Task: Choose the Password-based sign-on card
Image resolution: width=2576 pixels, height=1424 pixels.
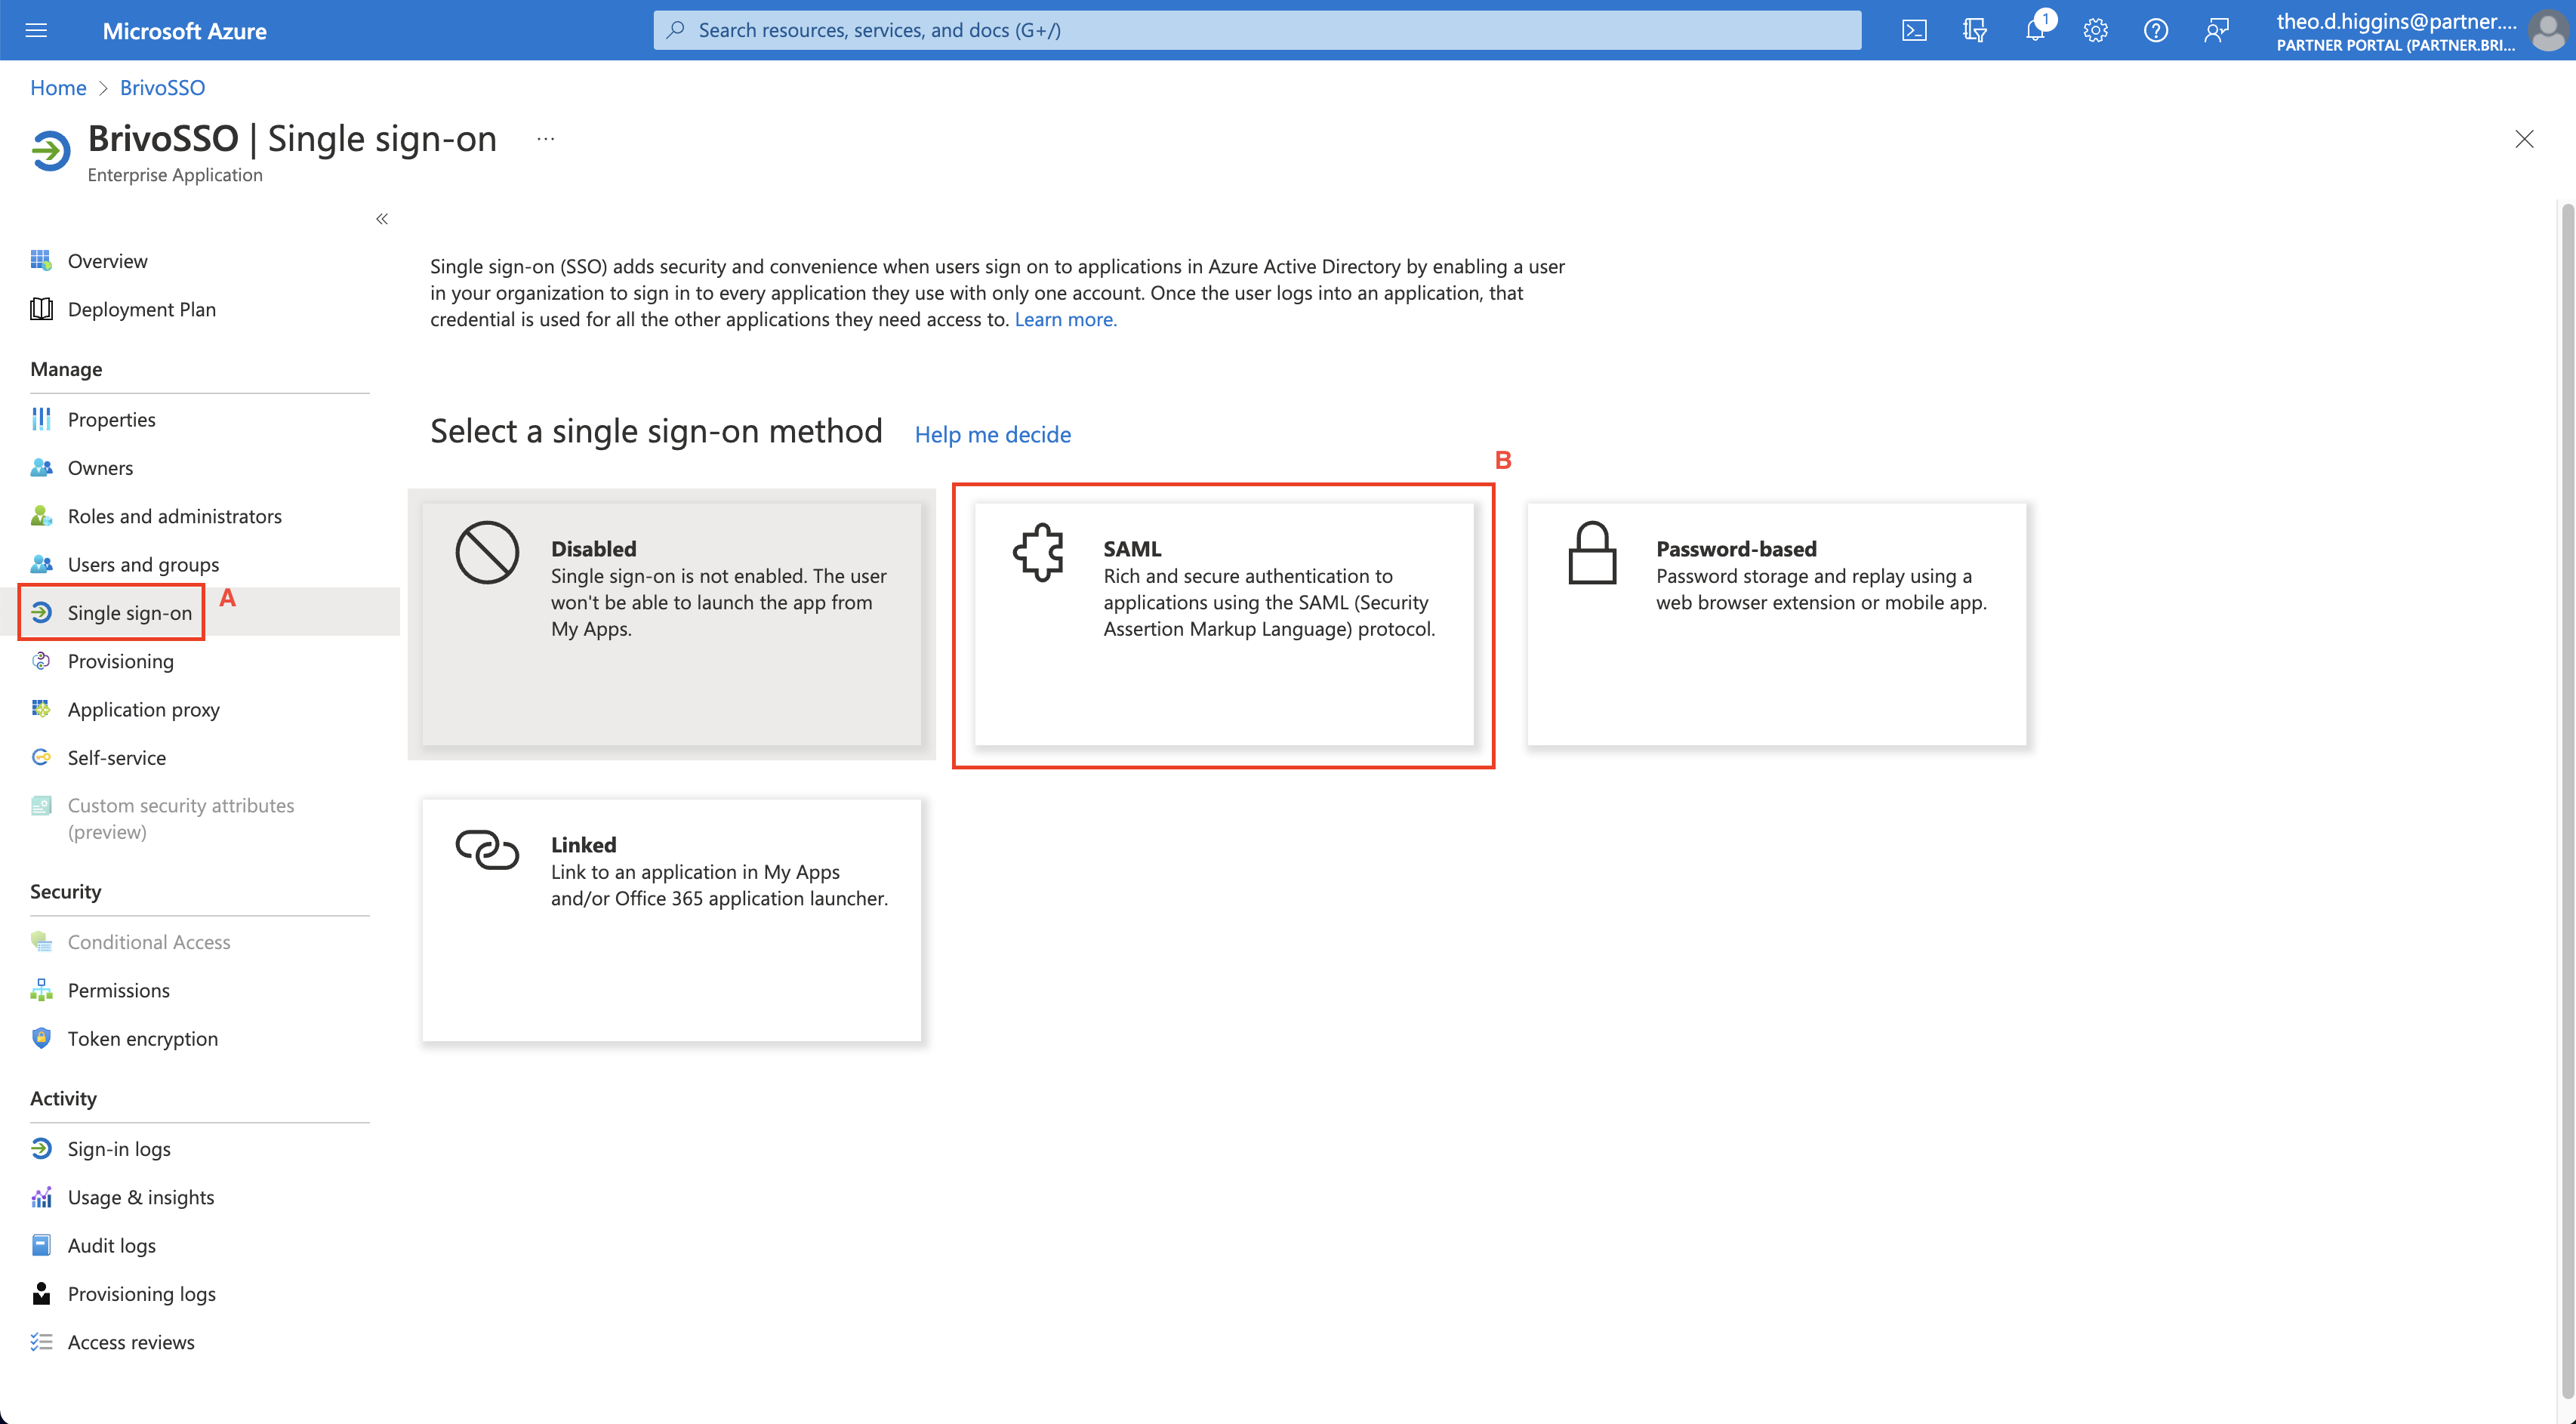Action: point(1776,624)
